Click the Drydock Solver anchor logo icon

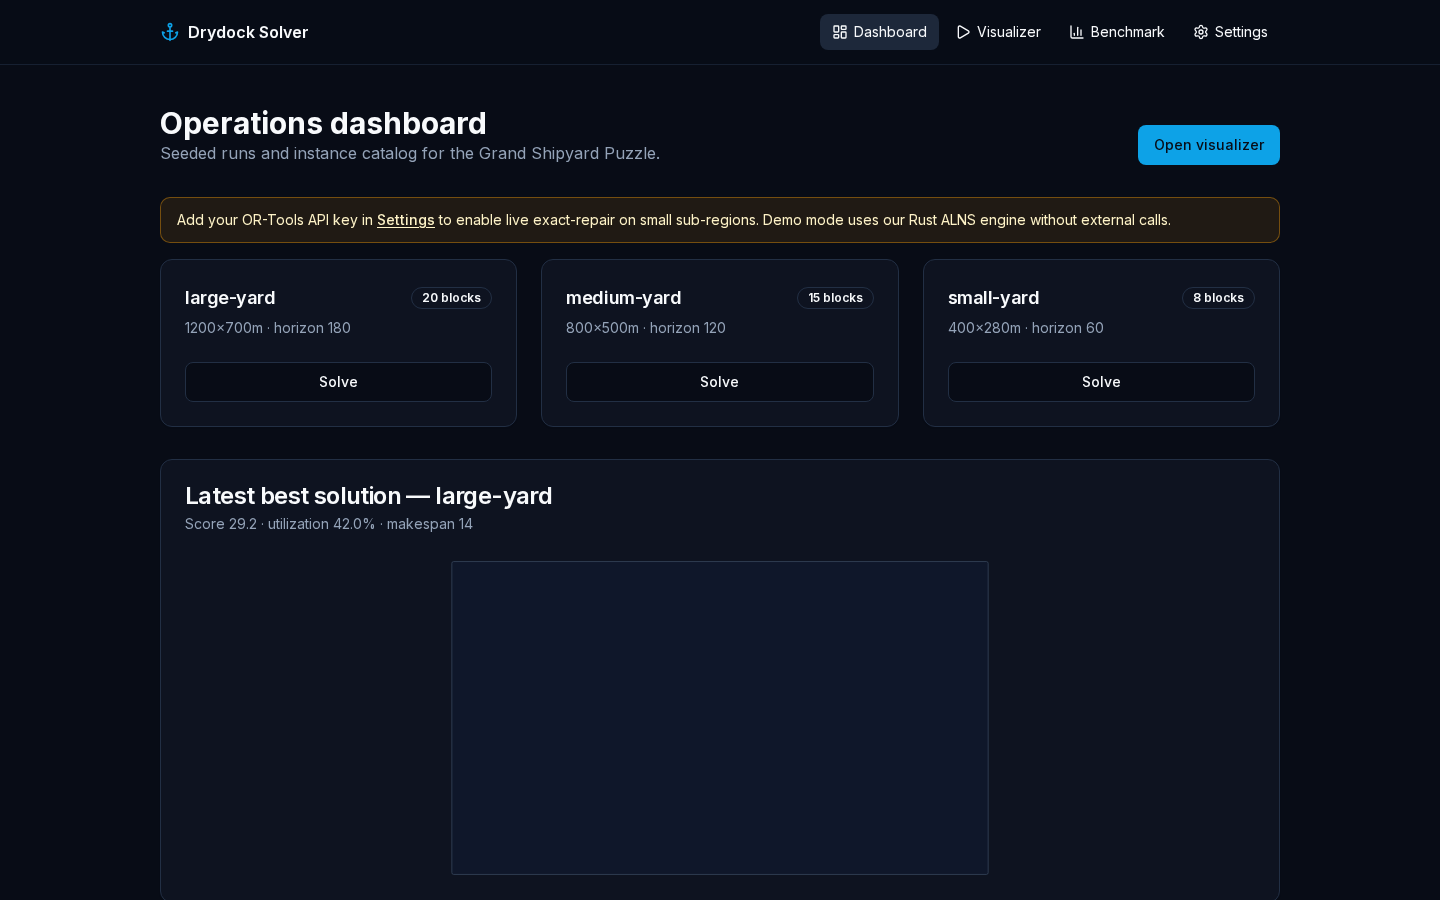coord(170,32)
